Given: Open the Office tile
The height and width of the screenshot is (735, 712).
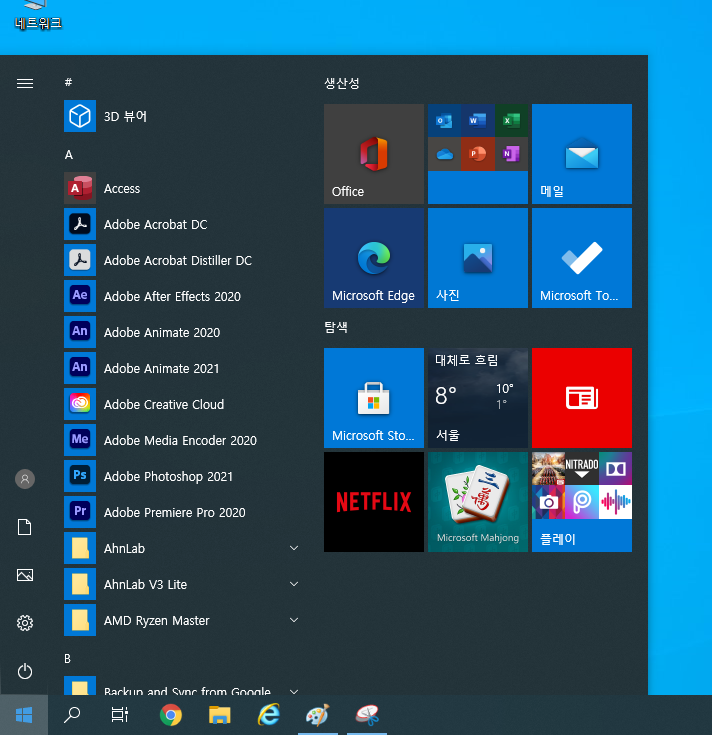Looking at the screenshot, I should pyautogui.click(x=374, y=154).
